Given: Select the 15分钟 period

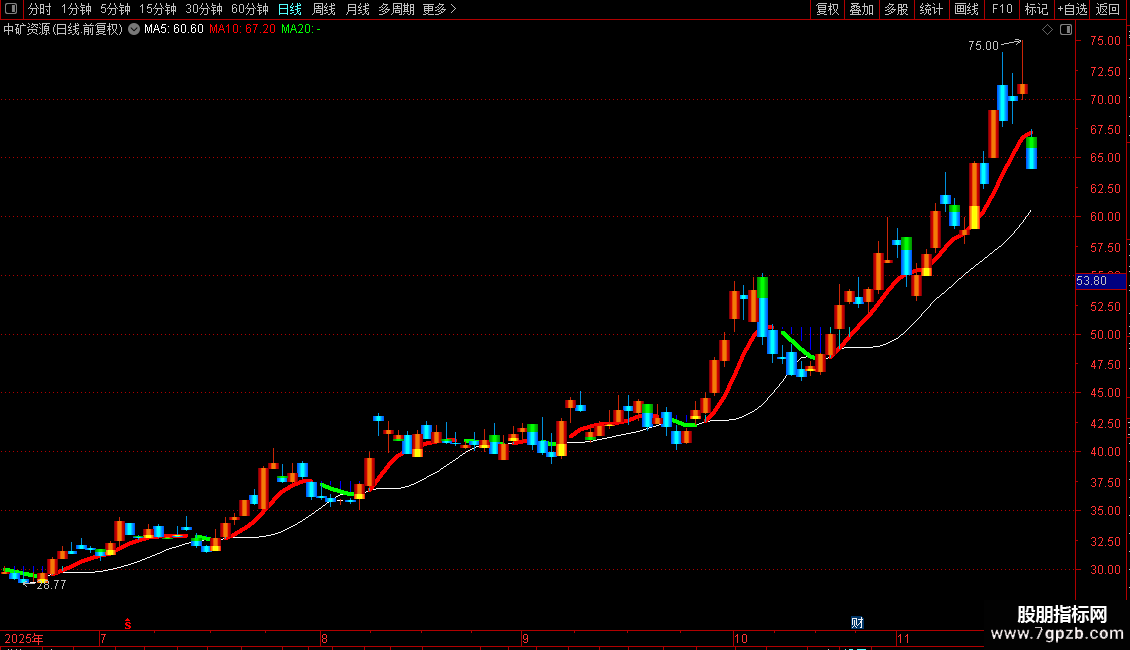Looking at the screenshot, I should click(157, 9).
